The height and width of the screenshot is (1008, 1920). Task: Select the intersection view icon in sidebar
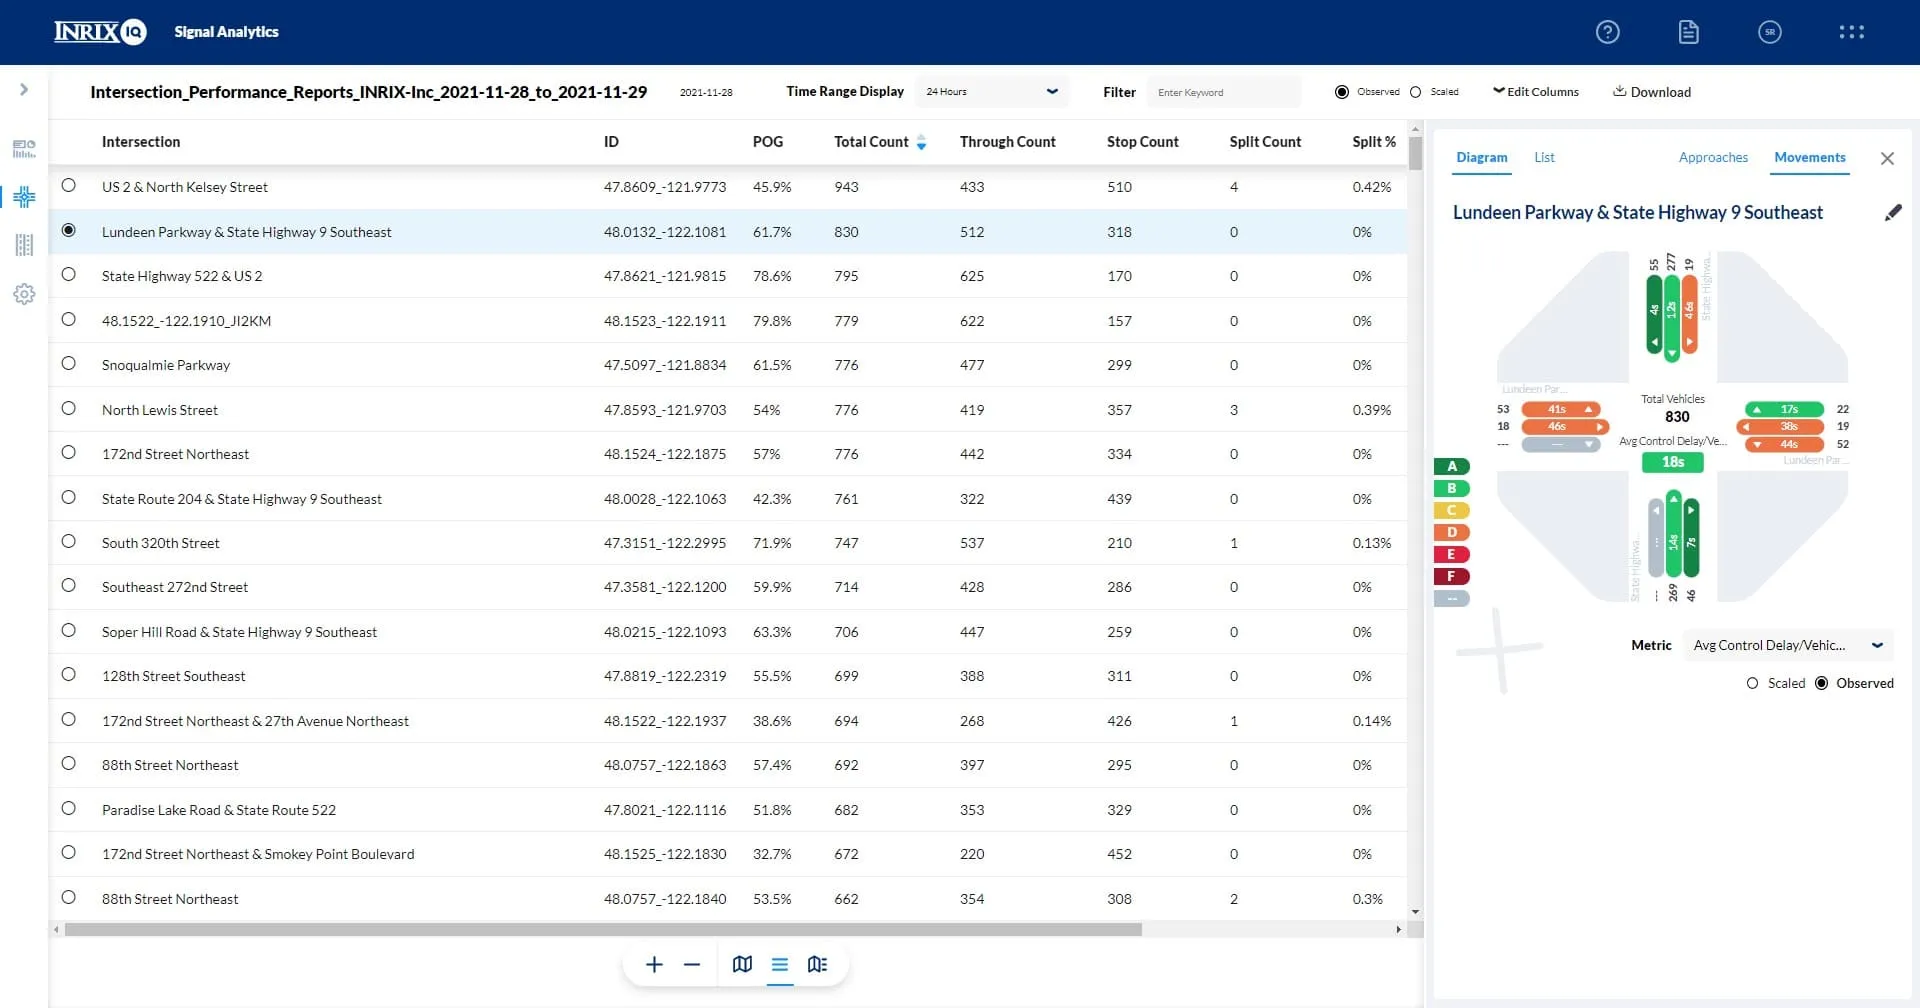pyautogui.click(x=24, y=197)
